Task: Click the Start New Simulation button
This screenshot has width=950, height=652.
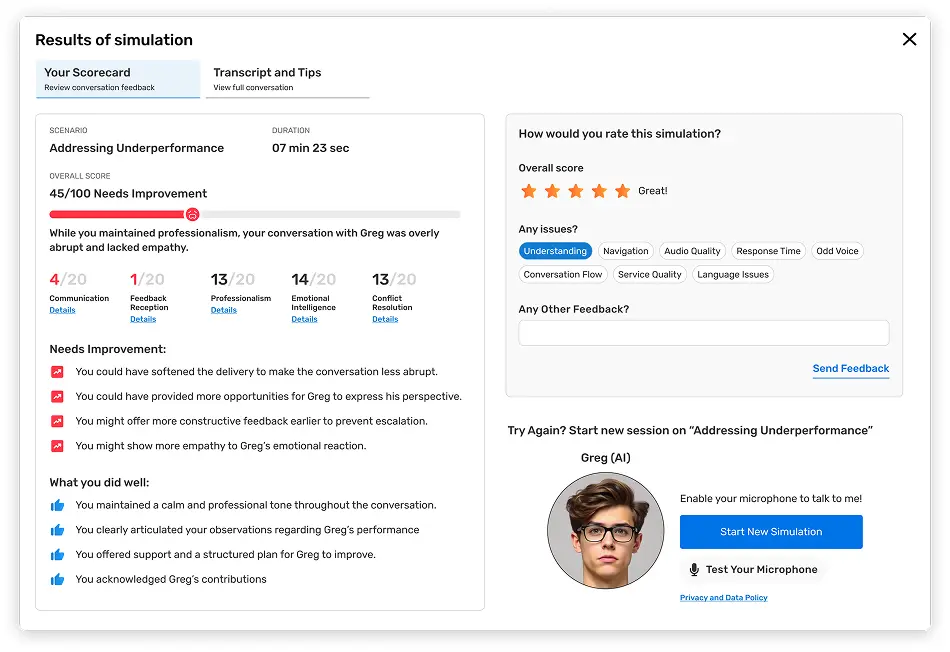Action: pos(771,531)
